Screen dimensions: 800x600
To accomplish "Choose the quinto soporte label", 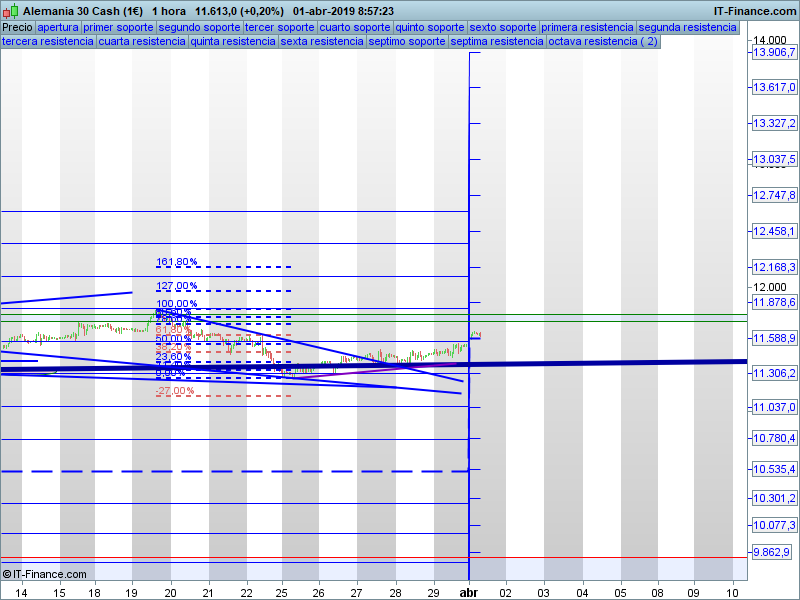I will pos(430,27).
